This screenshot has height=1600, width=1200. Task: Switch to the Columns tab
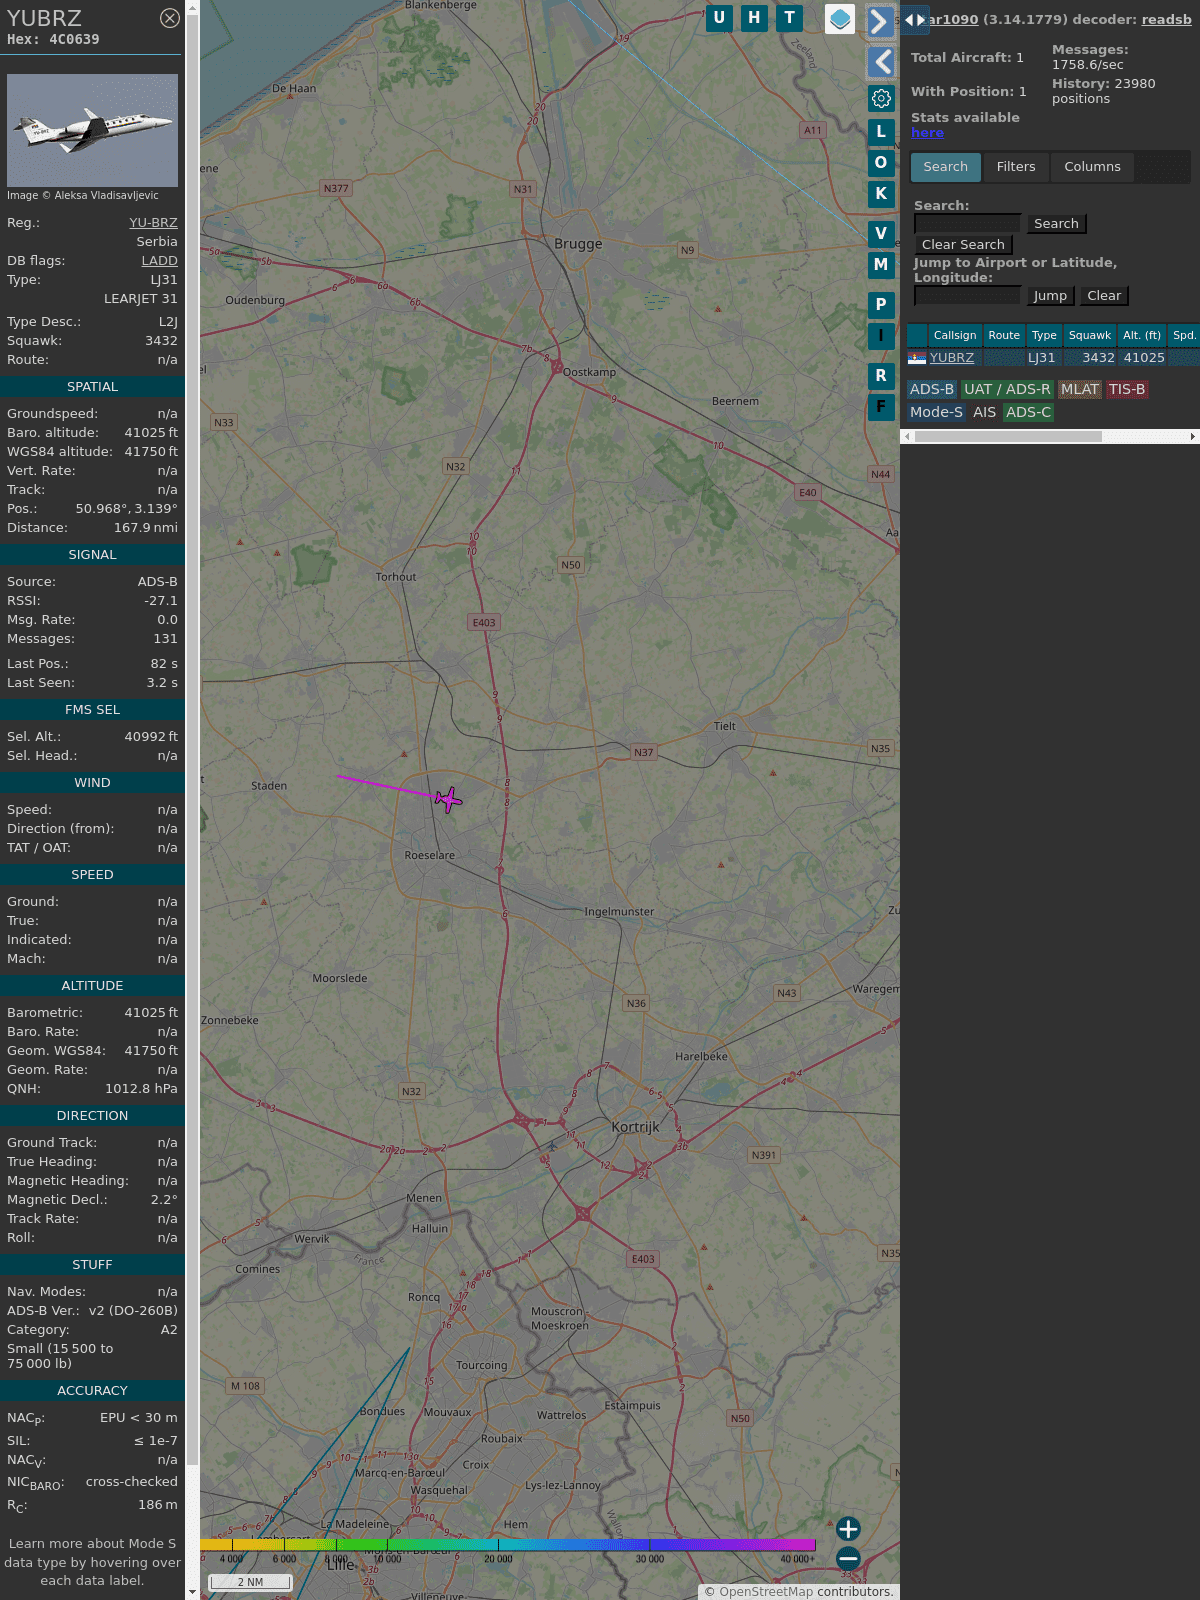point(1092,167)
